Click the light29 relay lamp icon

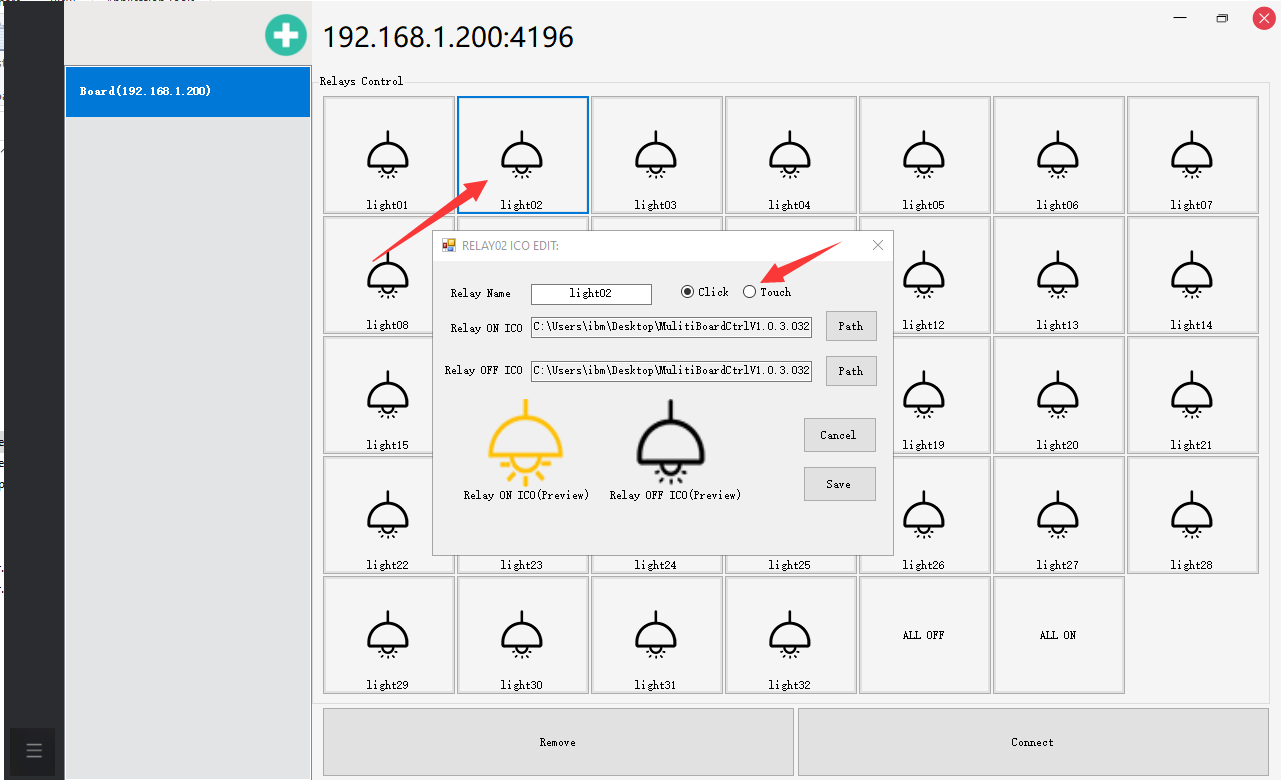coord(388,635)
